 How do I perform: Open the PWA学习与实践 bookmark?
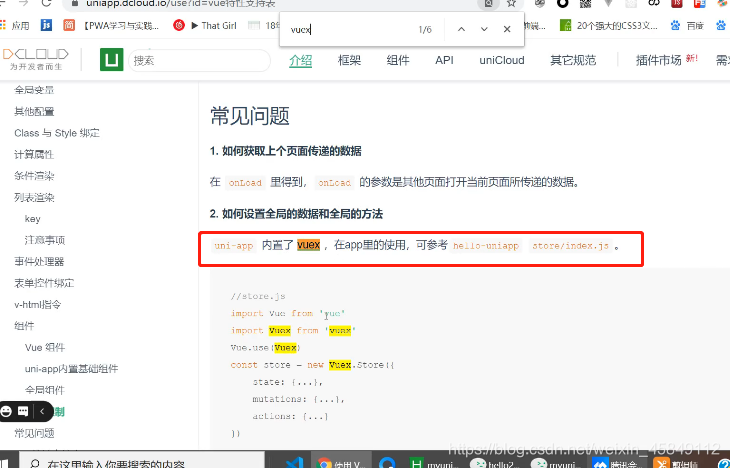(x=122, y=26)
